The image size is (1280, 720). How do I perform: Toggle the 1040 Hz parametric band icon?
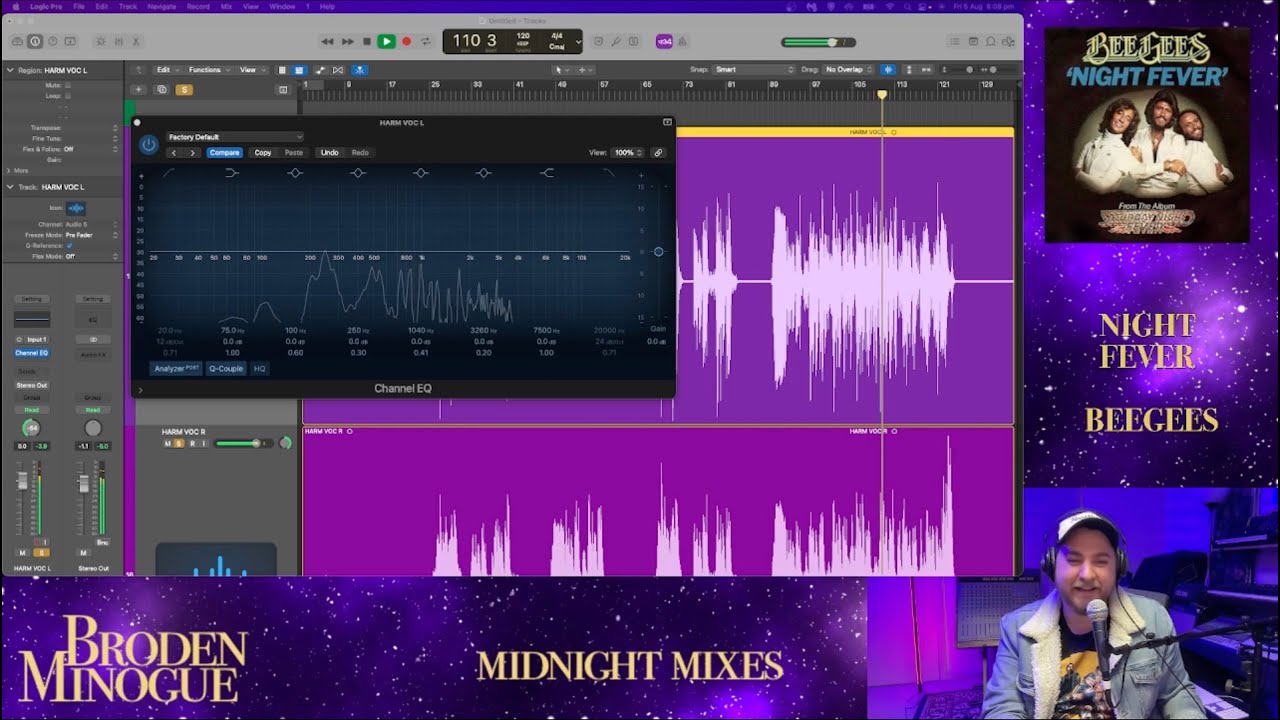tap(421, 173)
